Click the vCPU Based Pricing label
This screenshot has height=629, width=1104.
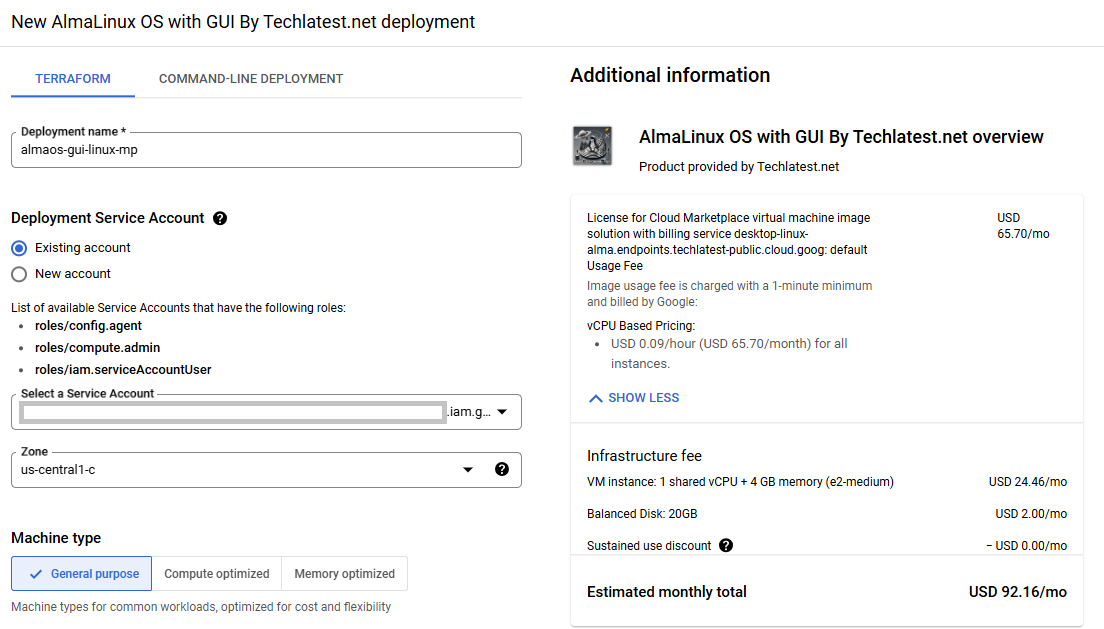tap(641, 325)
